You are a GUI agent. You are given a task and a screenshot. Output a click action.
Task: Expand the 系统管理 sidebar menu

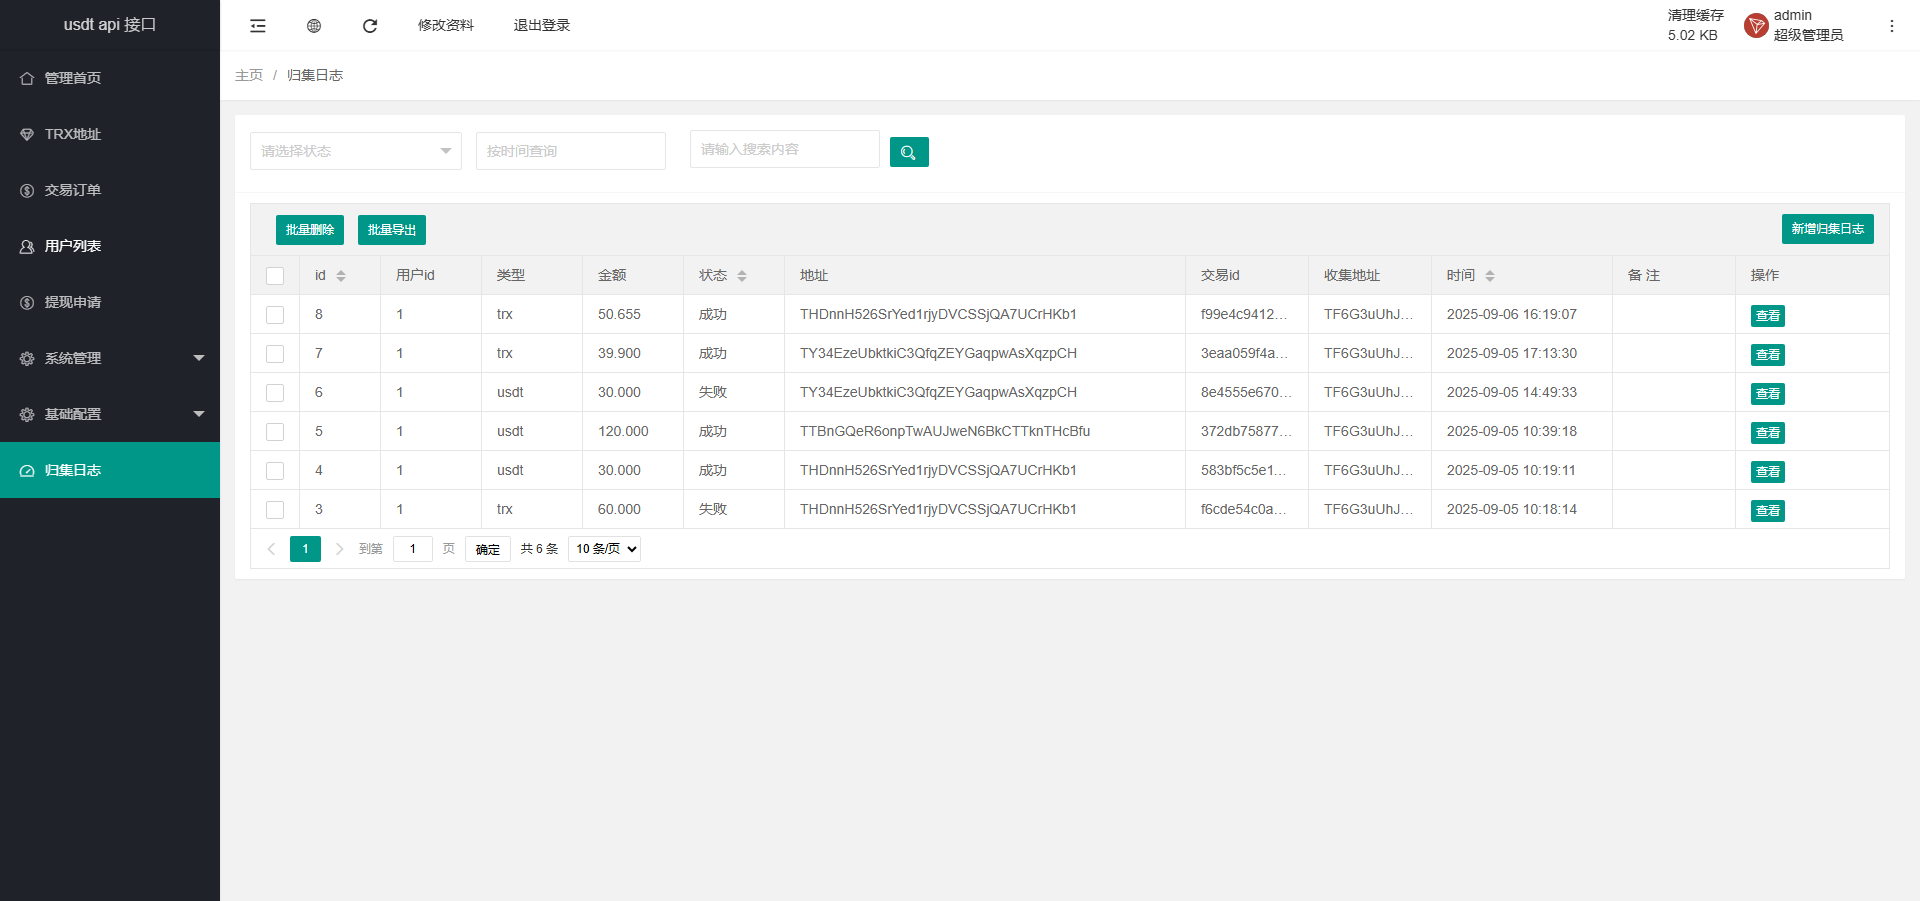tap(110, 358)
